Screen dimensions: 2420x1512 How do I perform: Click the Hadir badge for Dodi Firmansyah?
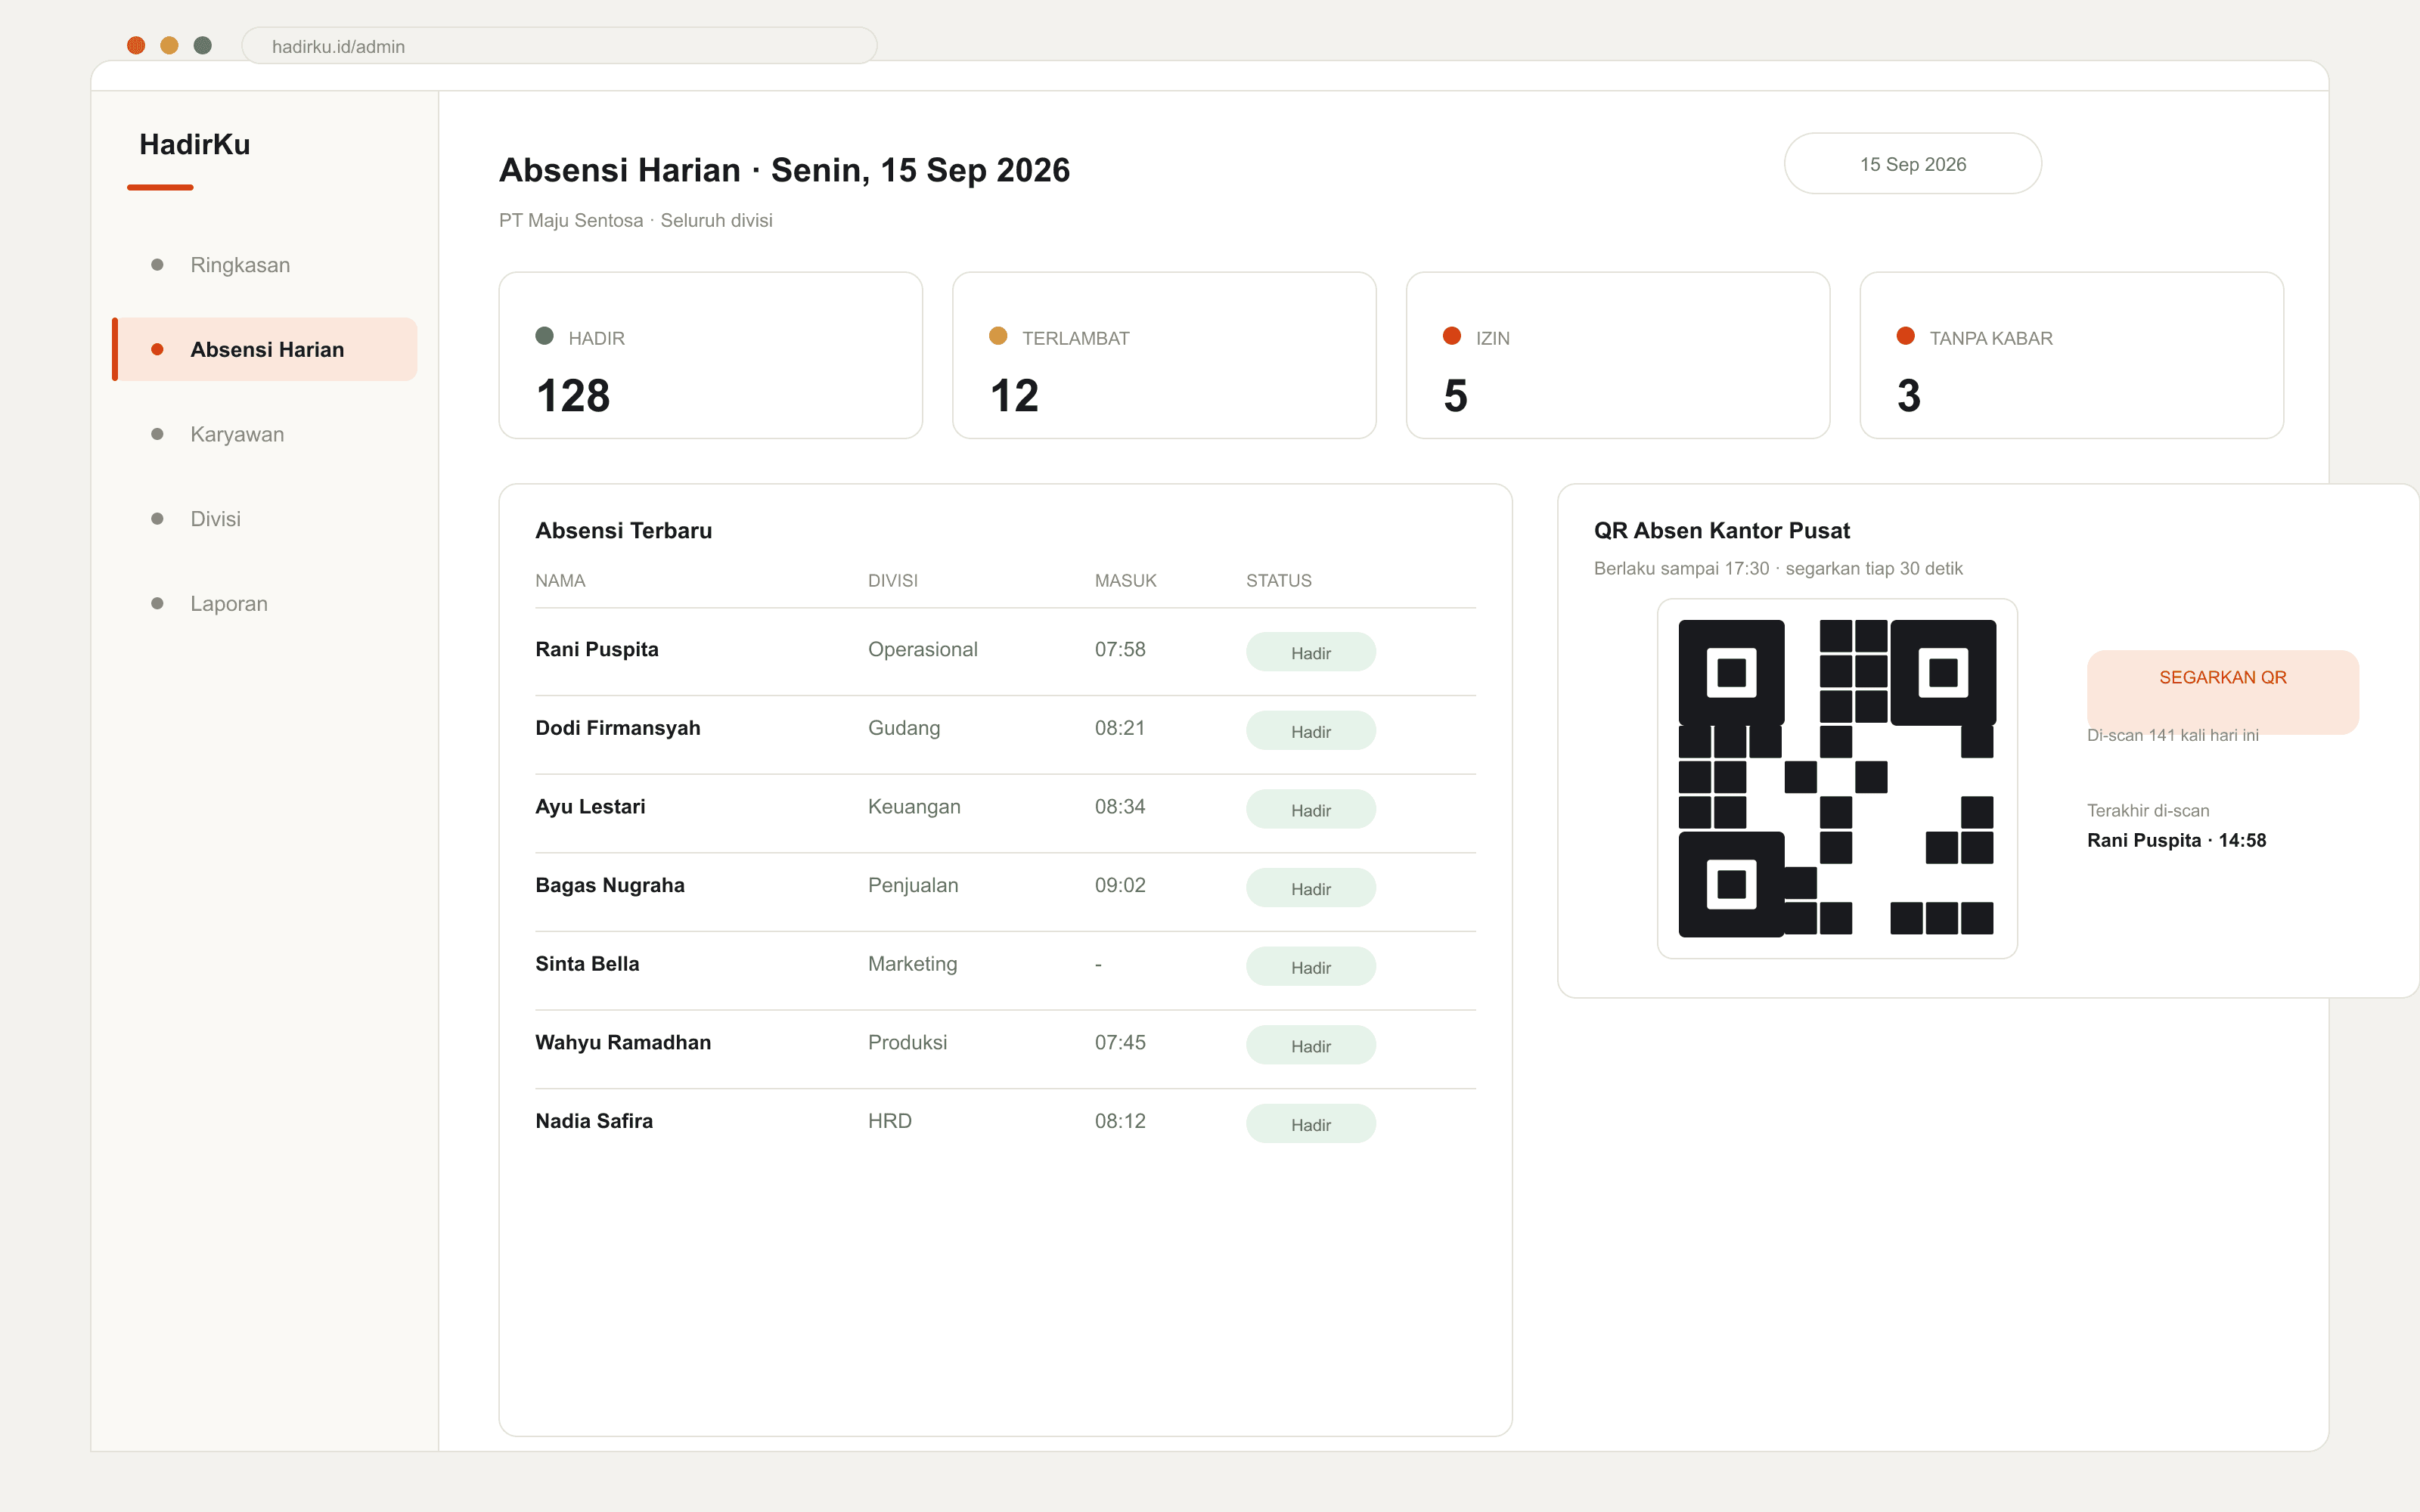(1310, 731)
